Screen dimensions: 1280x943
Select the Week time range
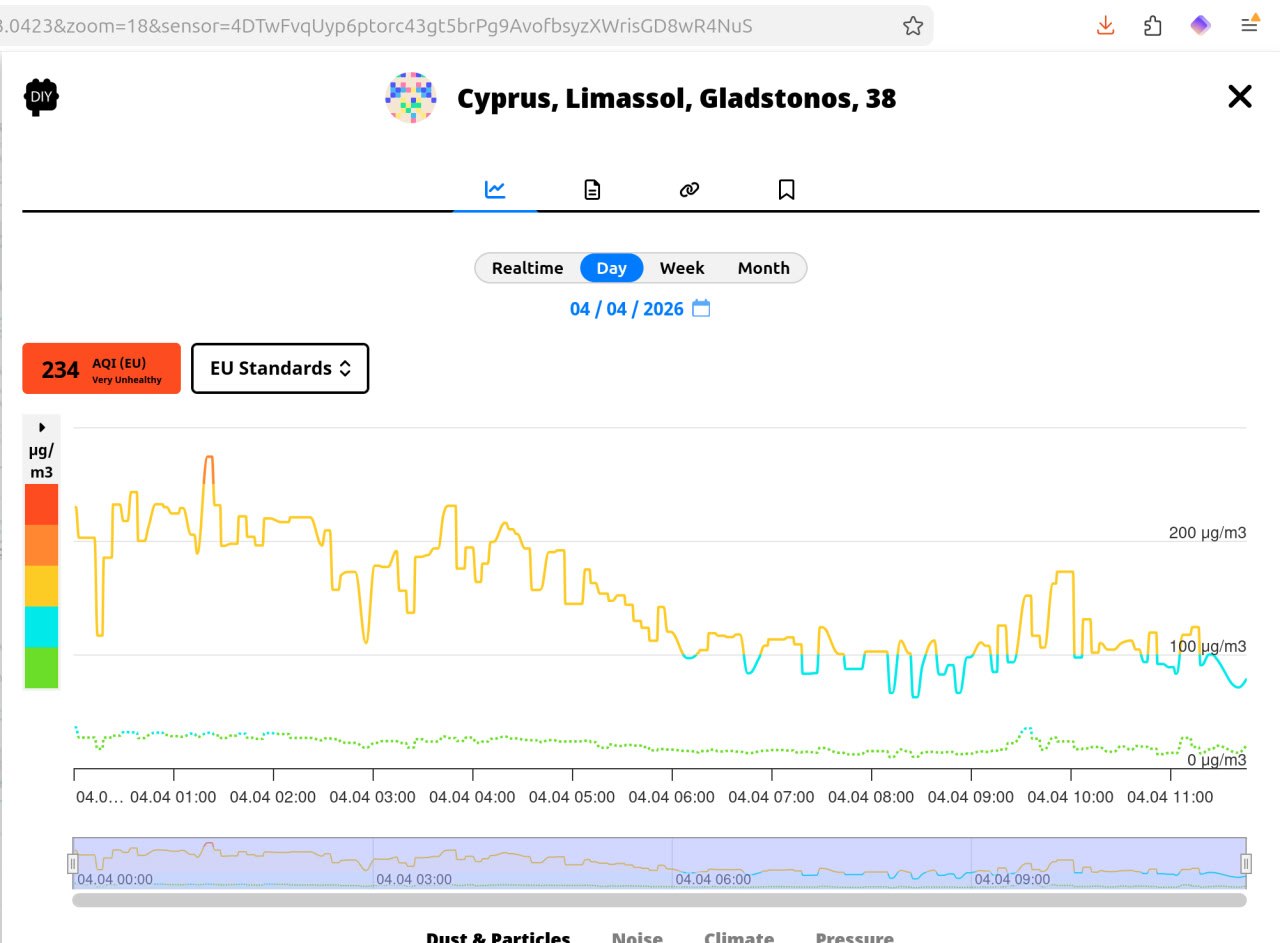(682, 268)
